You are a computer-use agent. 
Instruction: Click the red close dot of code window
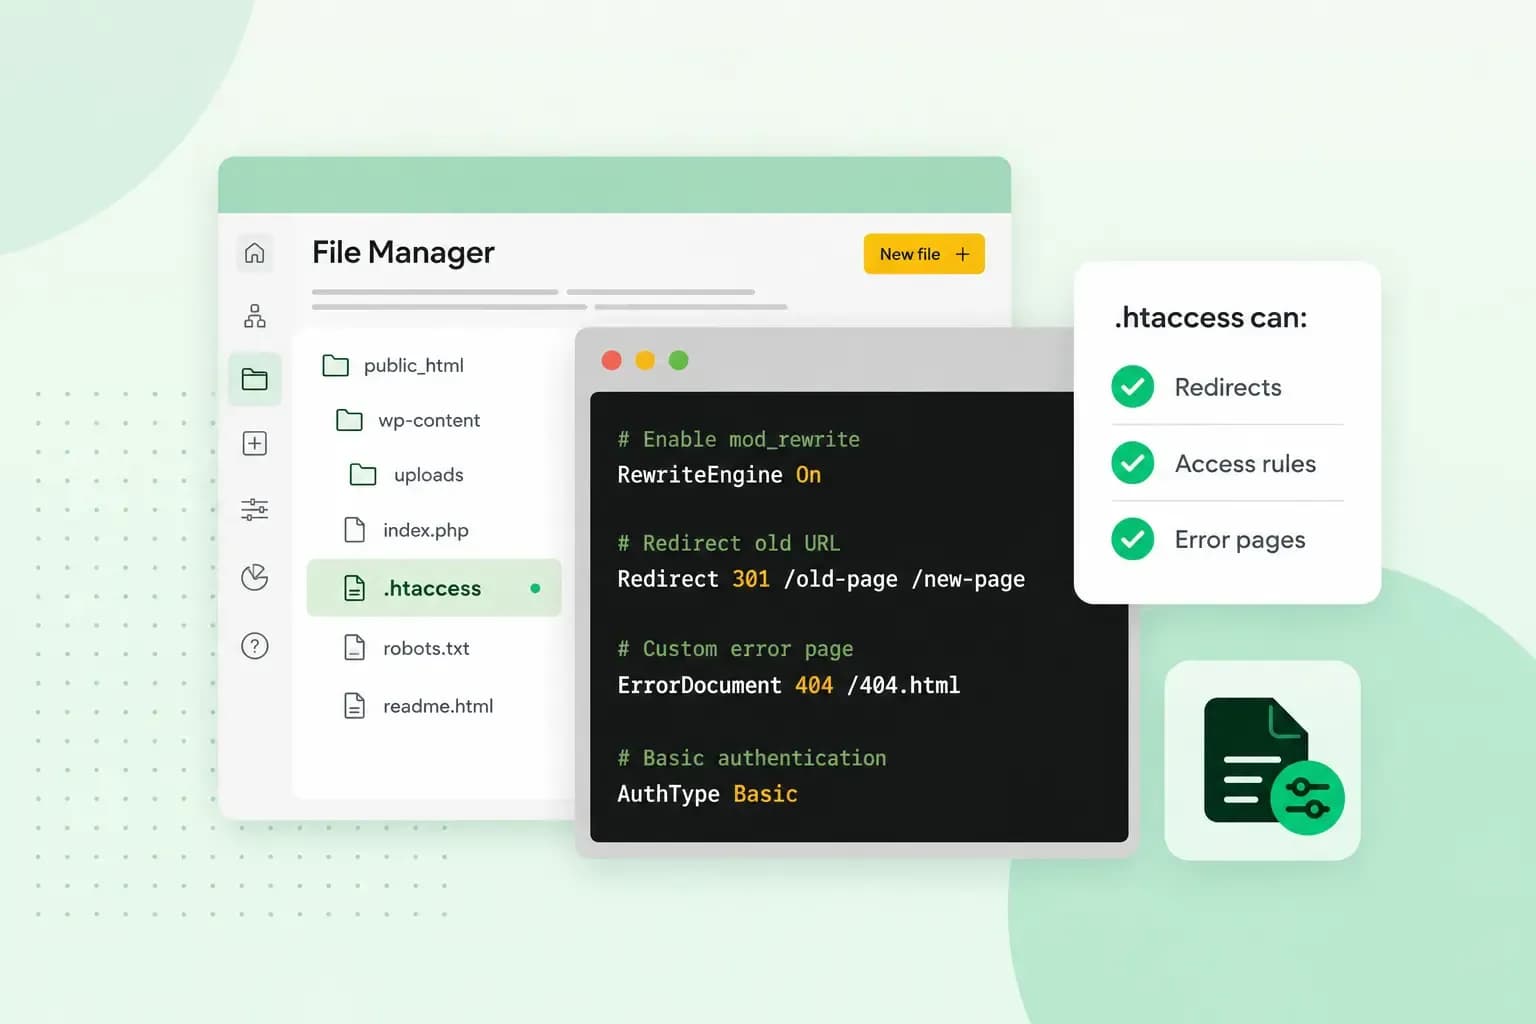point(612,360)
